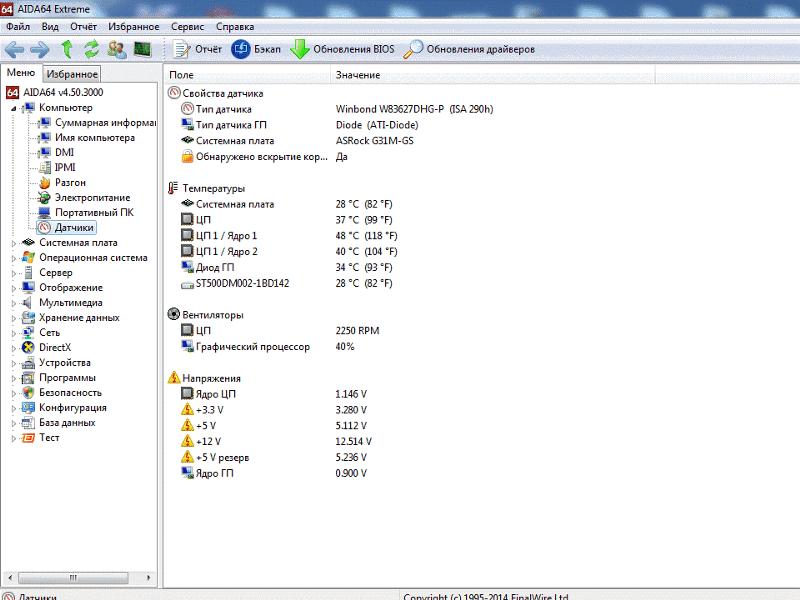This screenshot has height=600, width=800.
Task: Select the IPMI tree item
Action: (57, 167)
